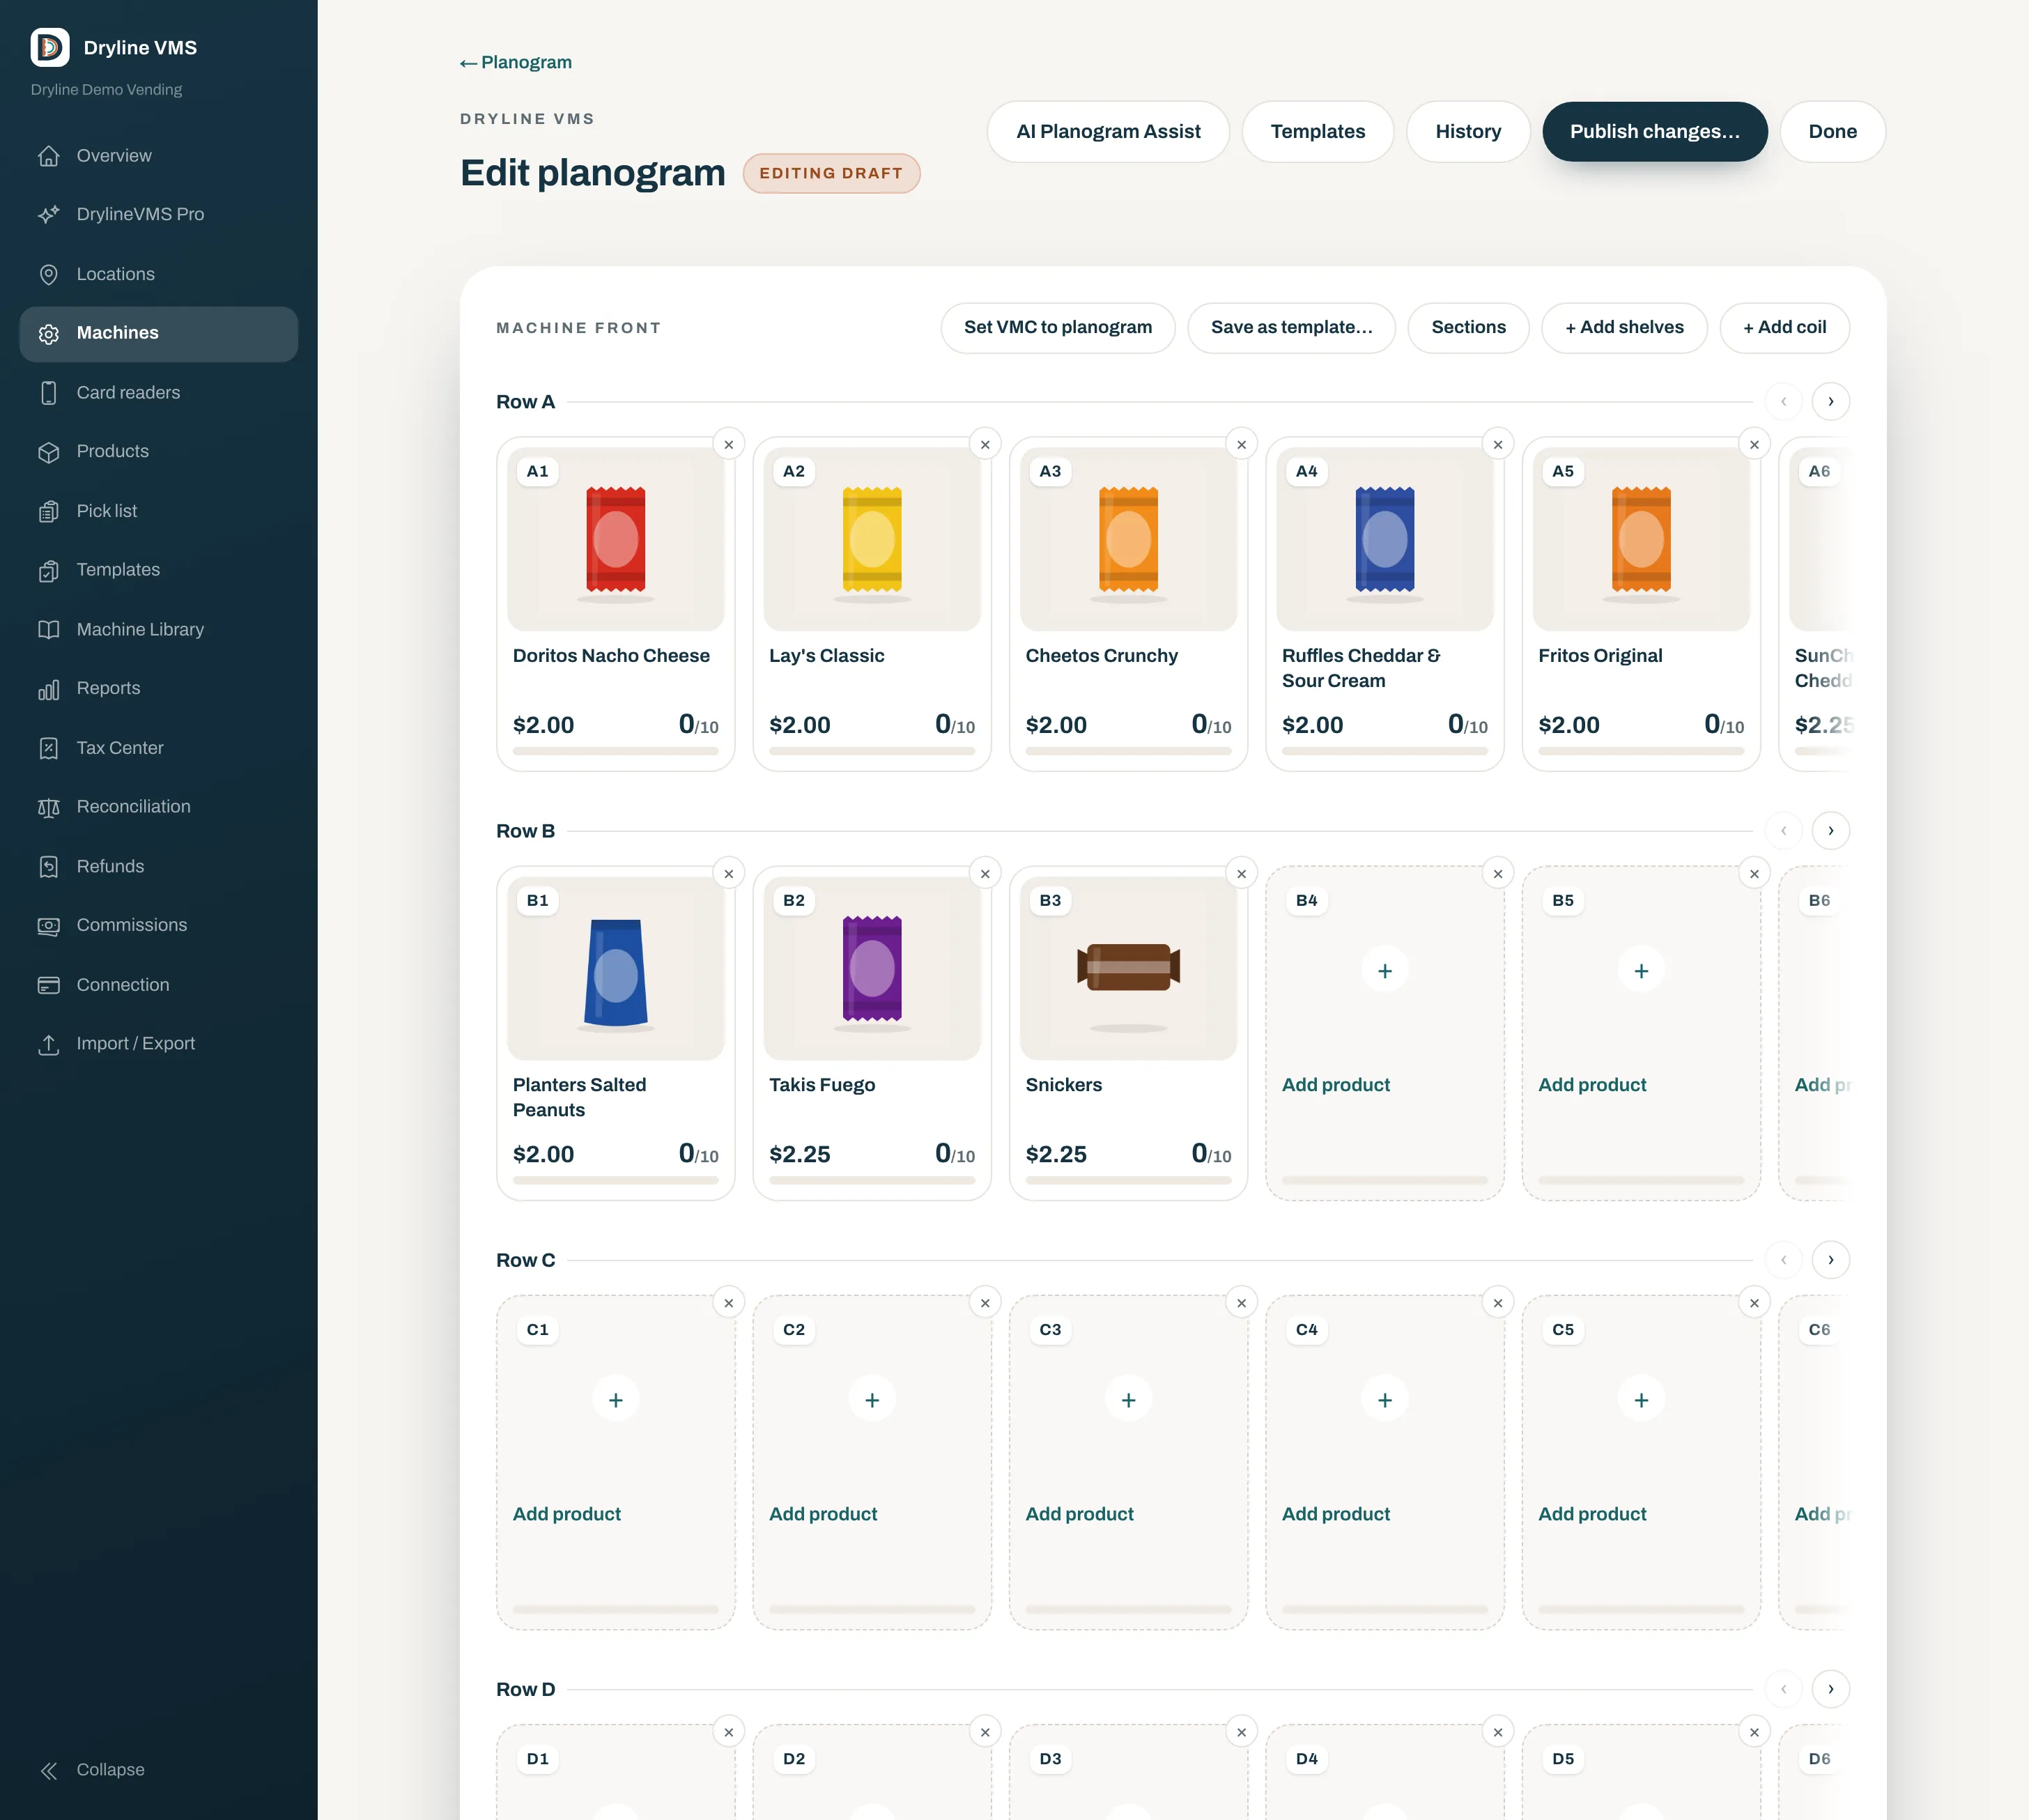
Task: Click the Dryline VMS logo icon
Action: tap(50, 47)
